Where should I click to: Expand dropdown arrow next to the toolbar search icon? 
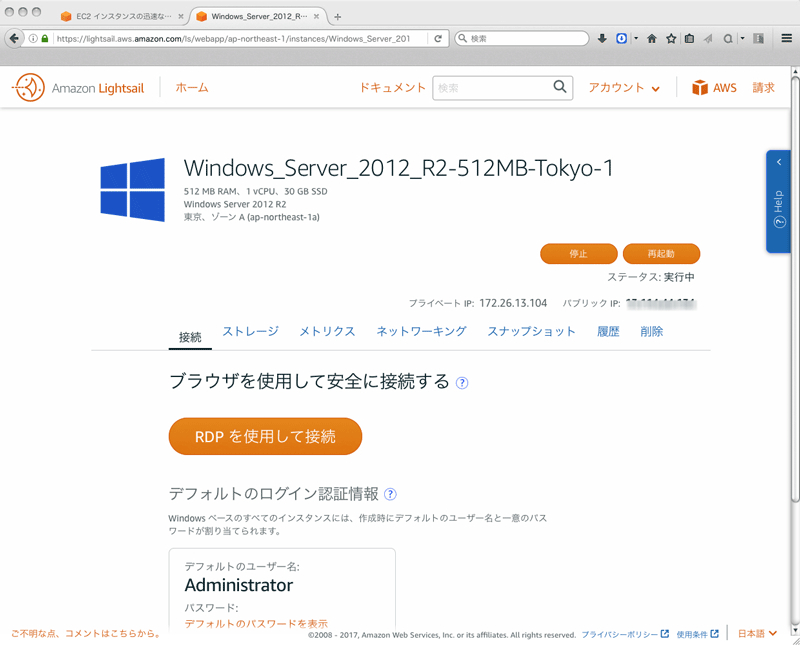click(742, 38)
